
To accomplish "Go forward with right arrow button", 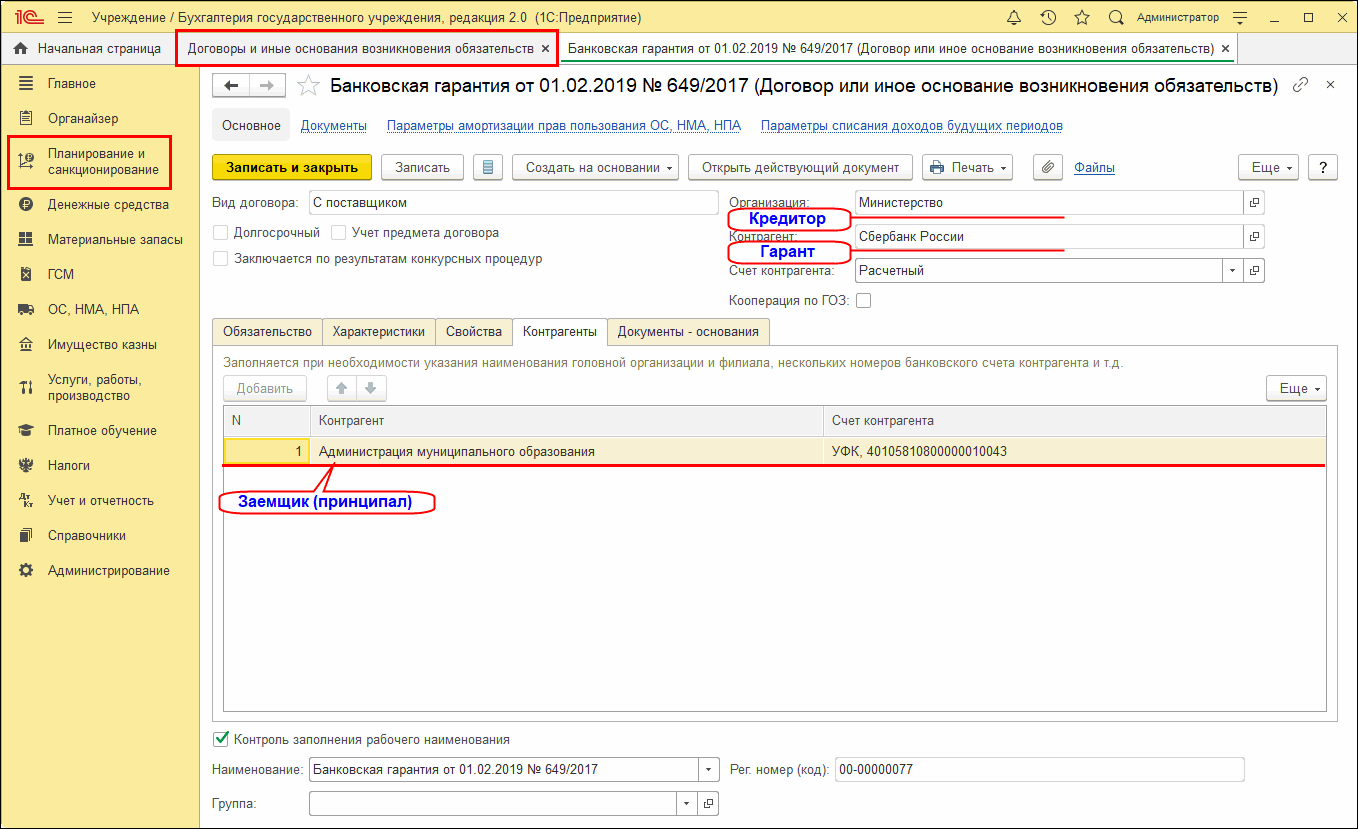I will point(268,86).
